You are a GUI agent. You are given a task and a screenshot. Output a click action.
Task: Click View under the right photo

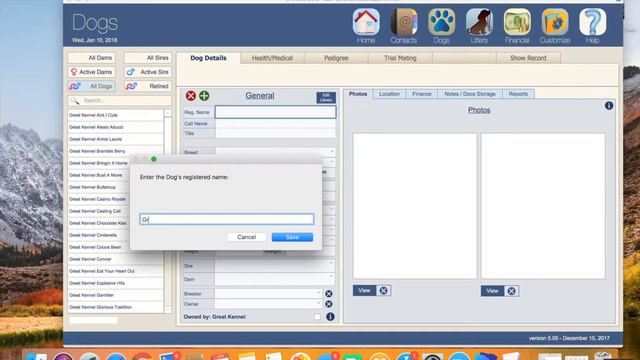(x=492, y=291)
